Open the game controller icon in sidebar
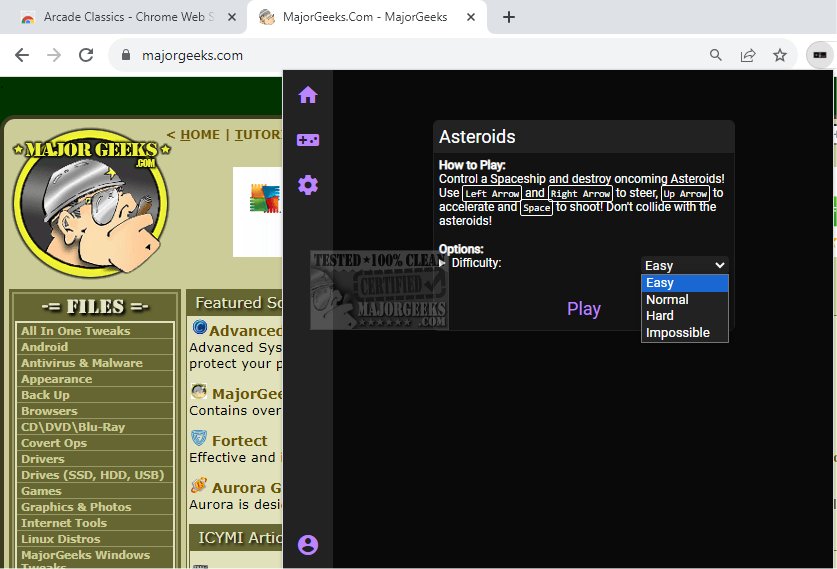This screenshot has width=837, height=569. (x=308, y=140)
